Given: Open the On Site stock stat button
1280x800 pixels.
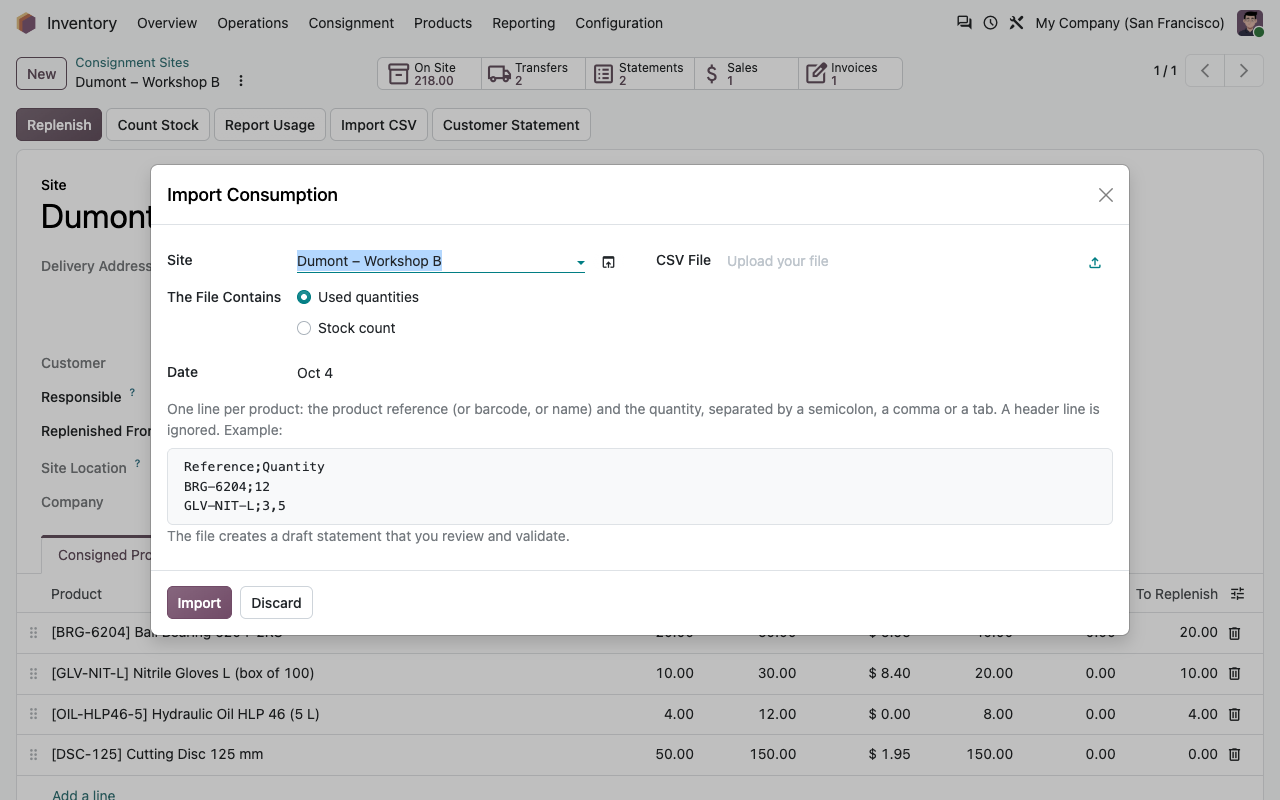Looking at the screenshot, I should point(429,74).
